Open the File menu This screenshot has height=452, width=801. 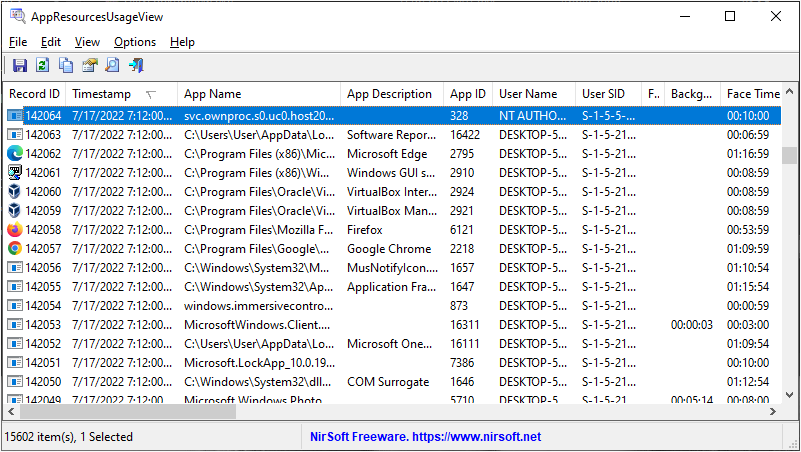click(x=18, y=42)
